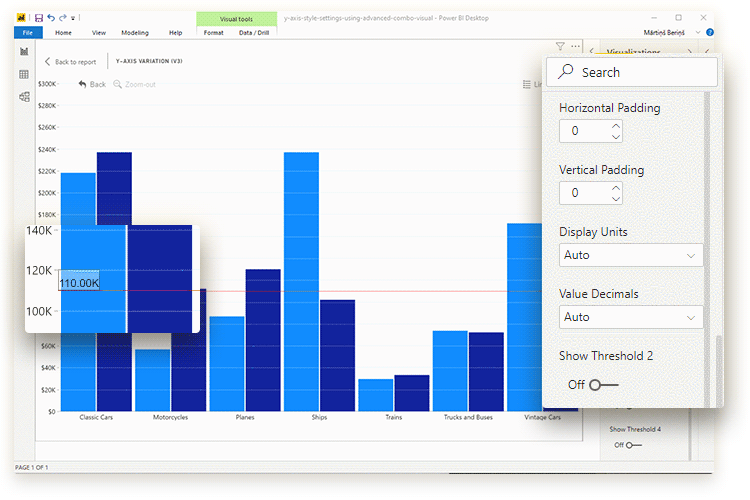Expand the Value Decimals dropdown
Screen dimensions: 750x500
[631, 317]
